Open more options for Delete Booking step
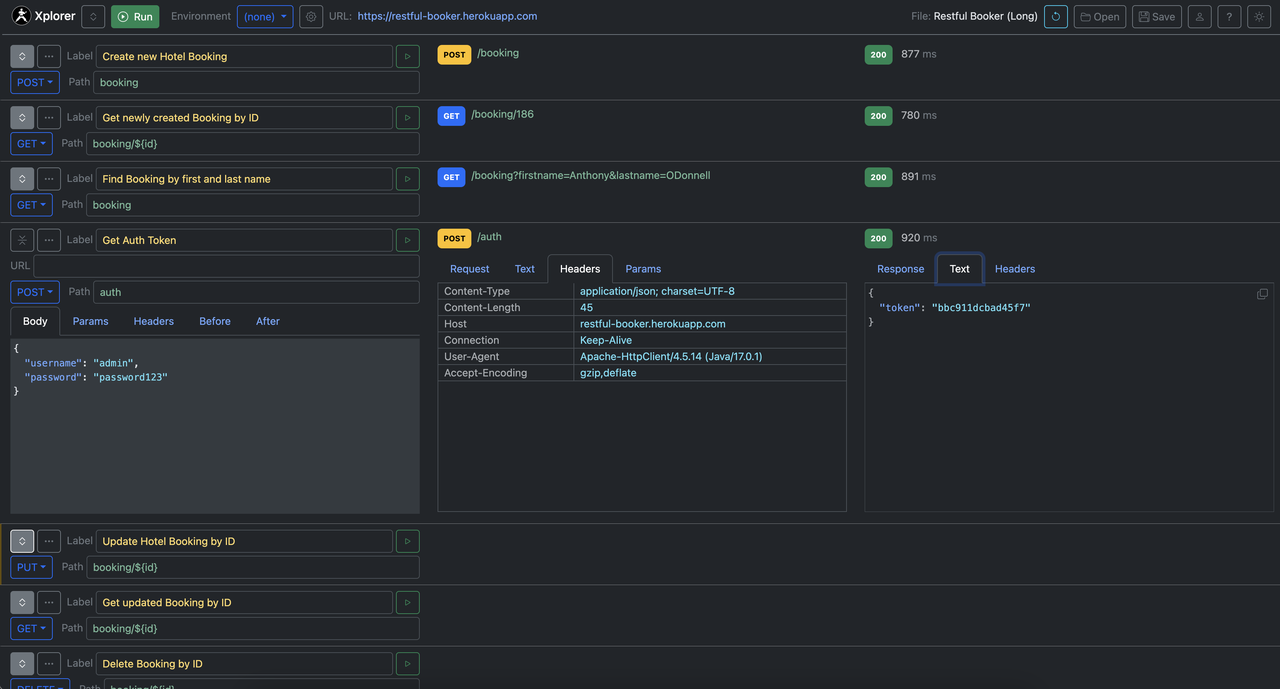The width and height of the screenshot is (1280, 689). [x=49, y=663]
